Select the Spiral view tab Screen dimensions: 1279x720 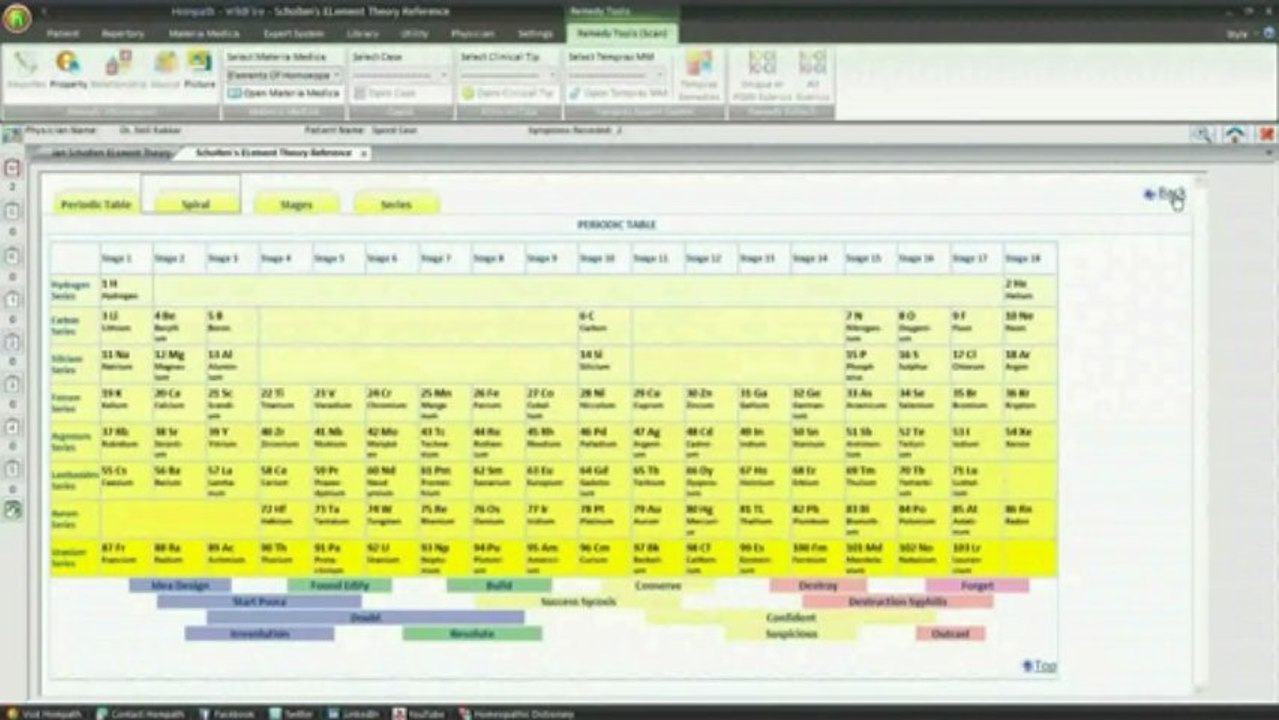(196, 204)
